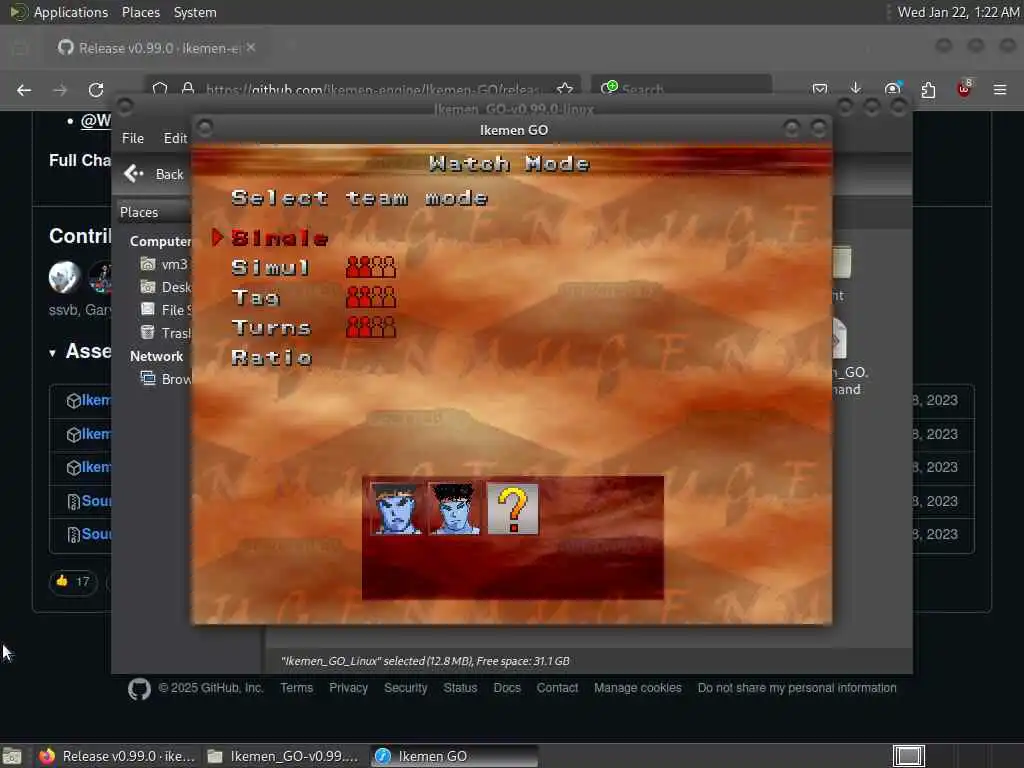Choose Tag team mode option
1024x768 pixels.
[x=255, y=298]
